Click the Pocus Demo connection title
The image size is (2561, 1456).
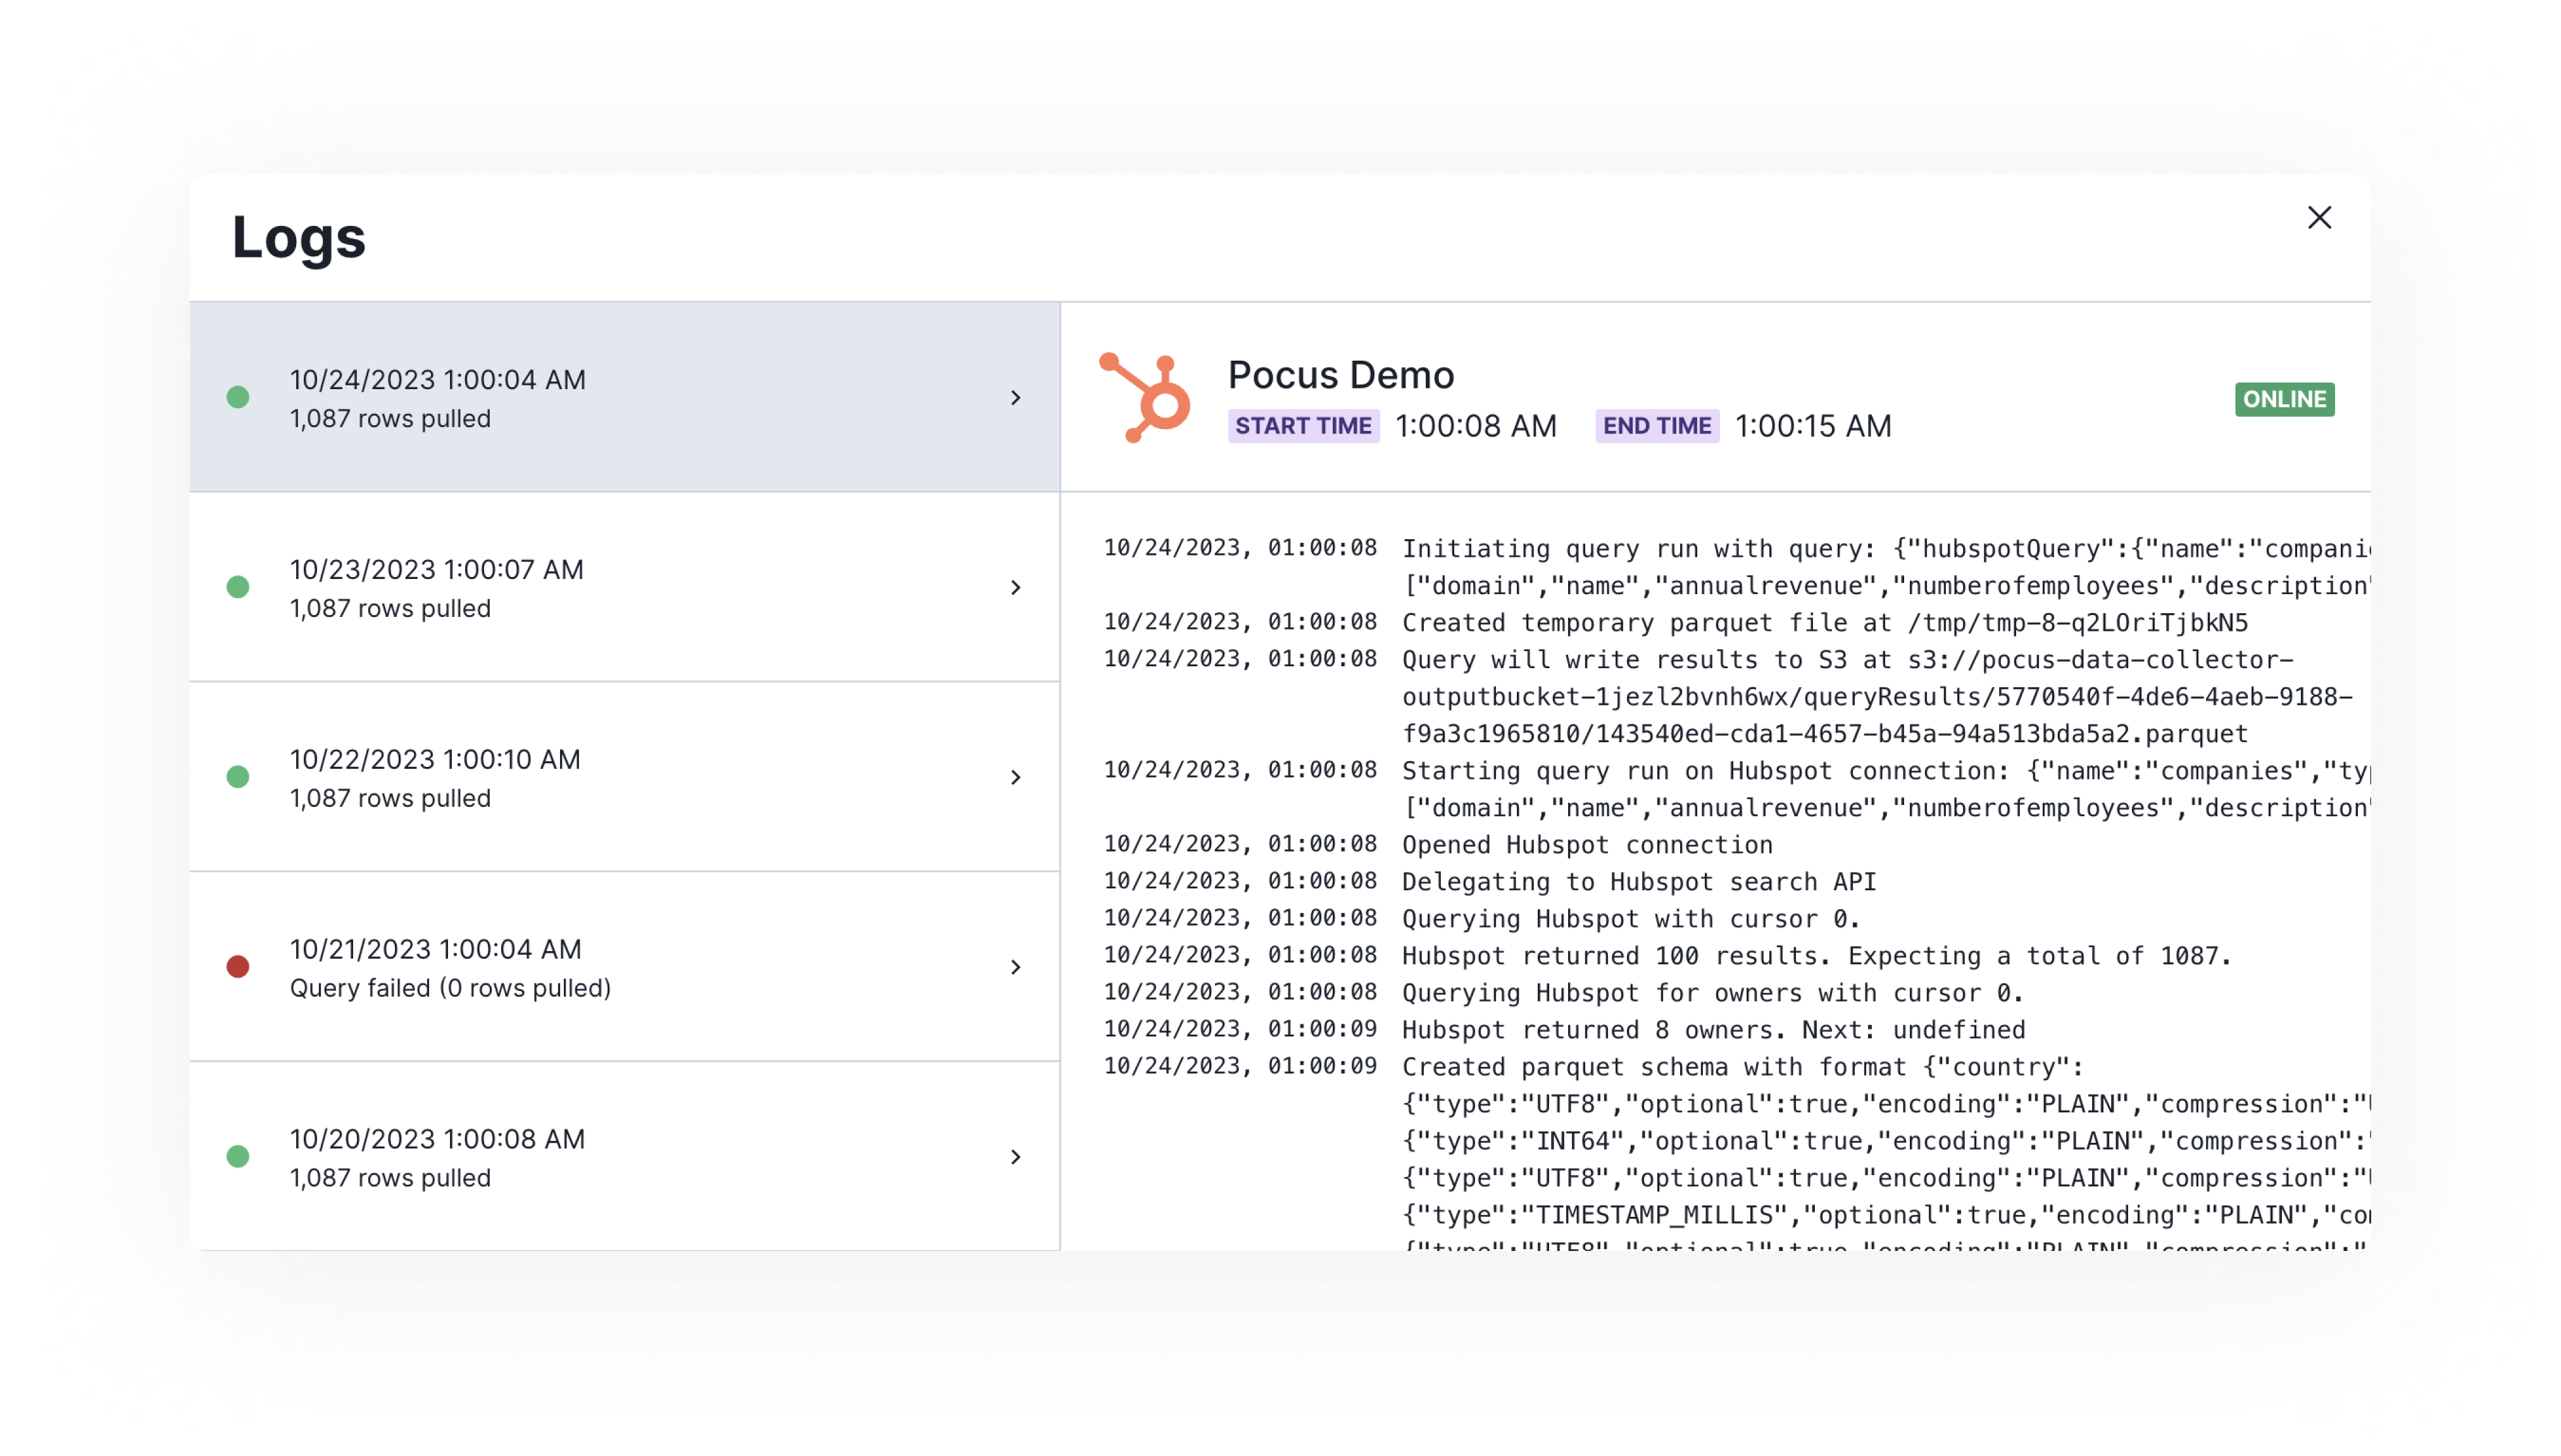[1340, 375]
